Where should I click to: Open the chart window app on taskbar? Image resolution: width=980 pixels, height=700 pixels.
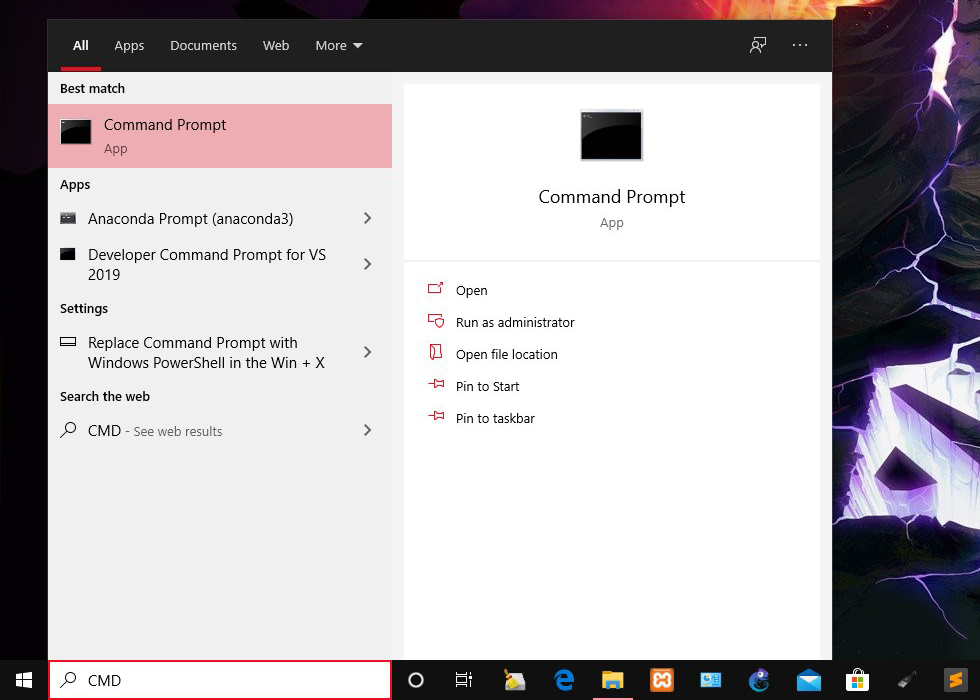[711, 680]
